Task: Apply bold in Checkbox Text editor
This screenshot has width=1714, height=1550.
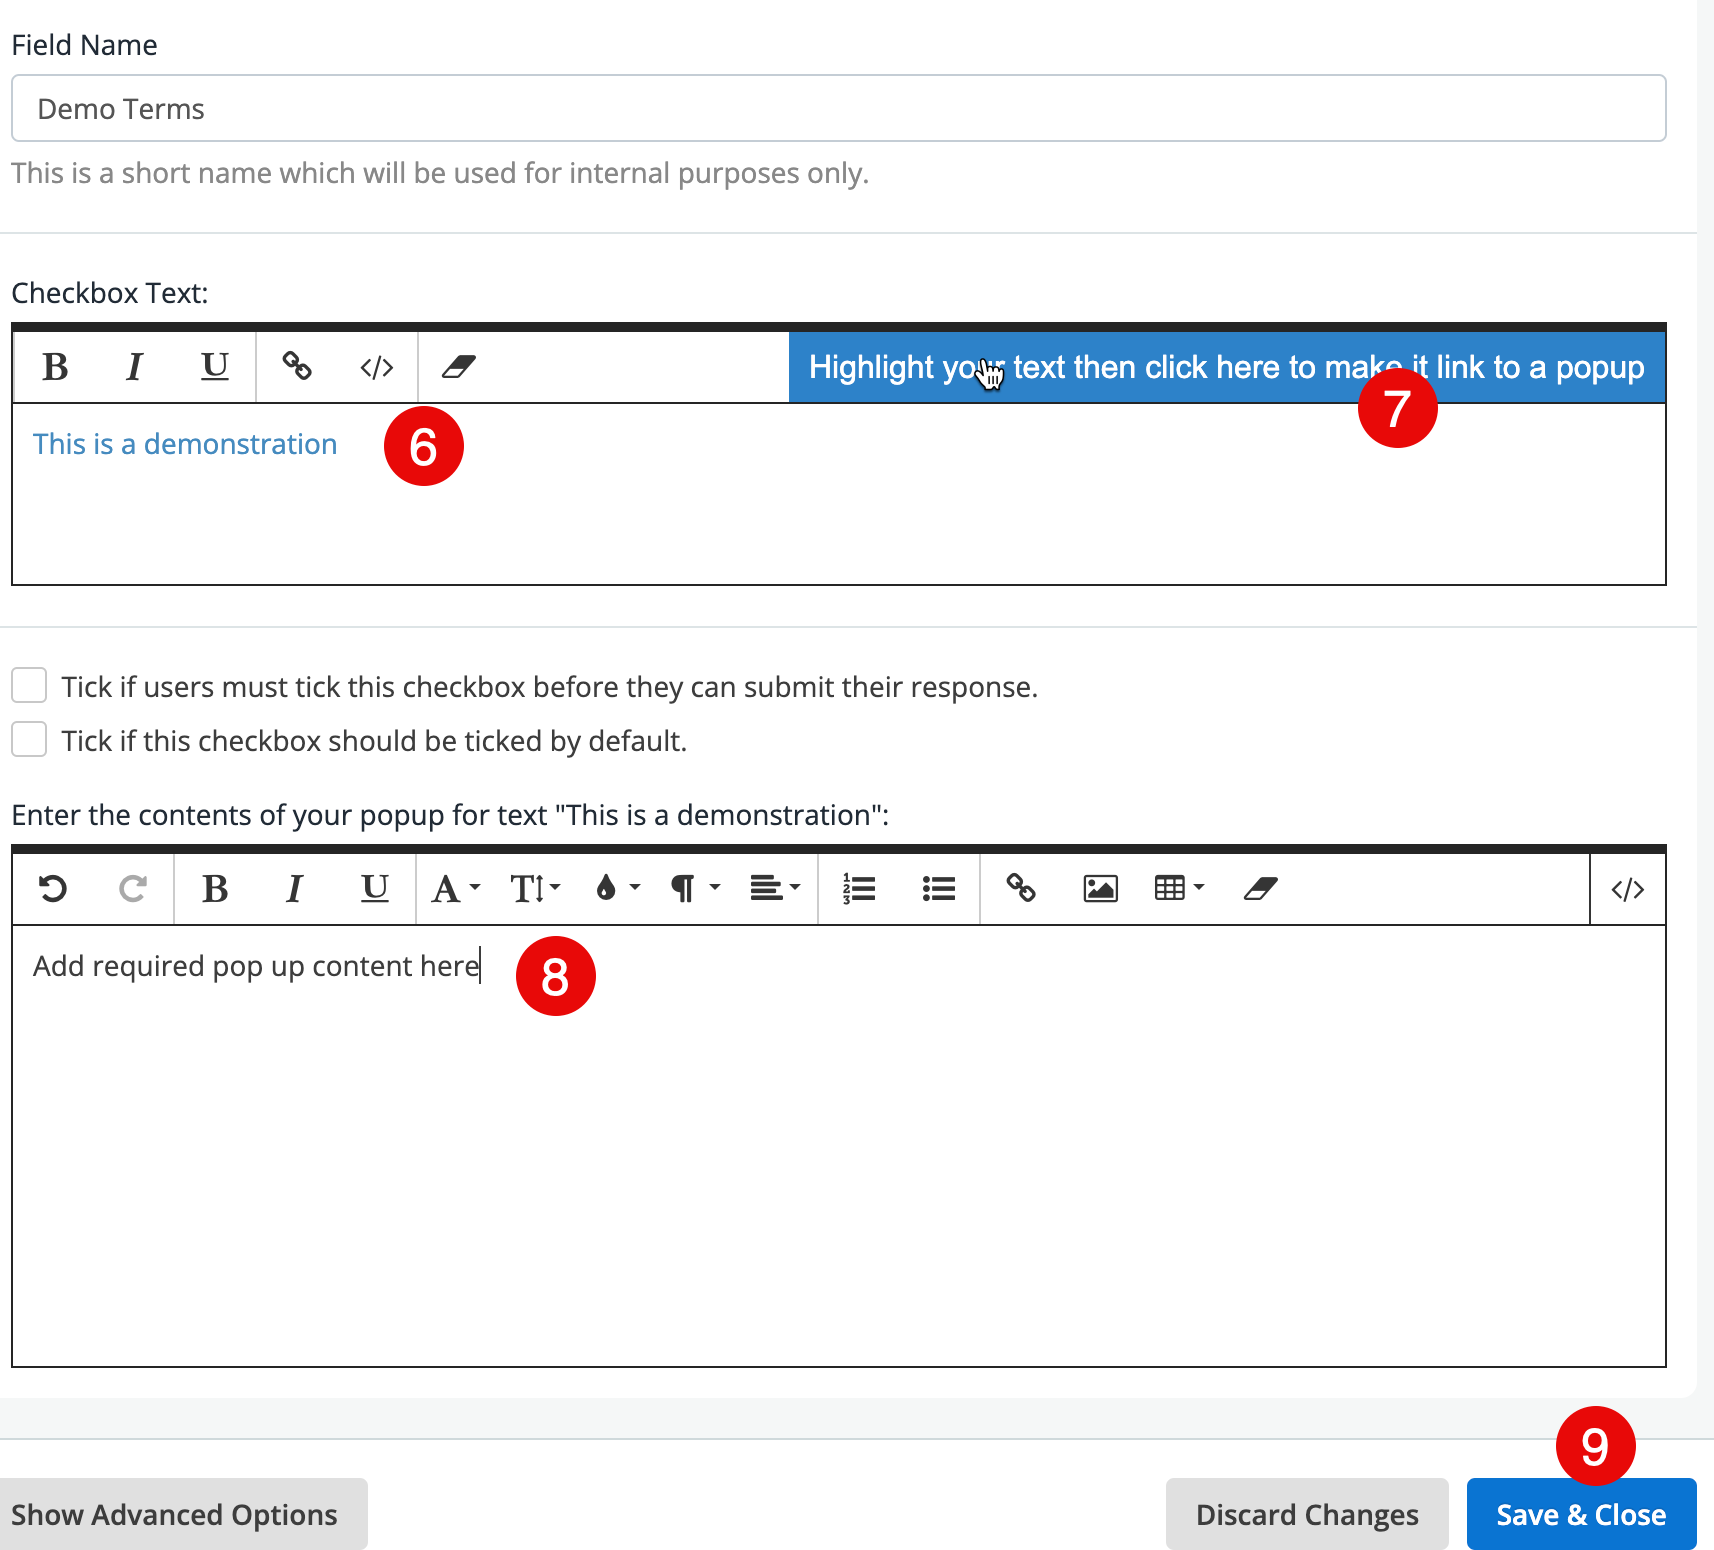Action: click(x=55, y=367)
